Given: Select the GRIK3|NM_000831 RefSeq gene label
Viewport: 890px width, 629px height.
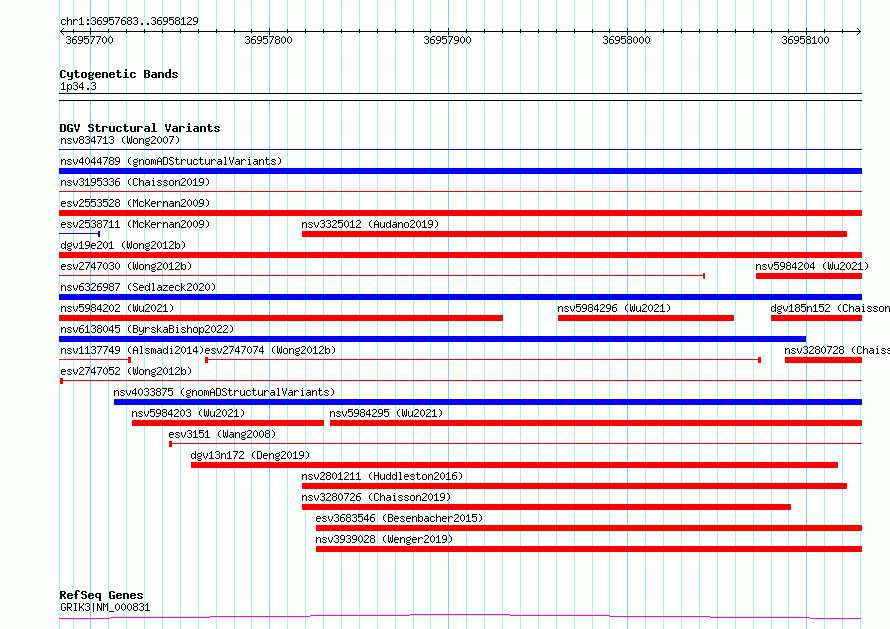Looking at the screenshot, I should [105, 607].
